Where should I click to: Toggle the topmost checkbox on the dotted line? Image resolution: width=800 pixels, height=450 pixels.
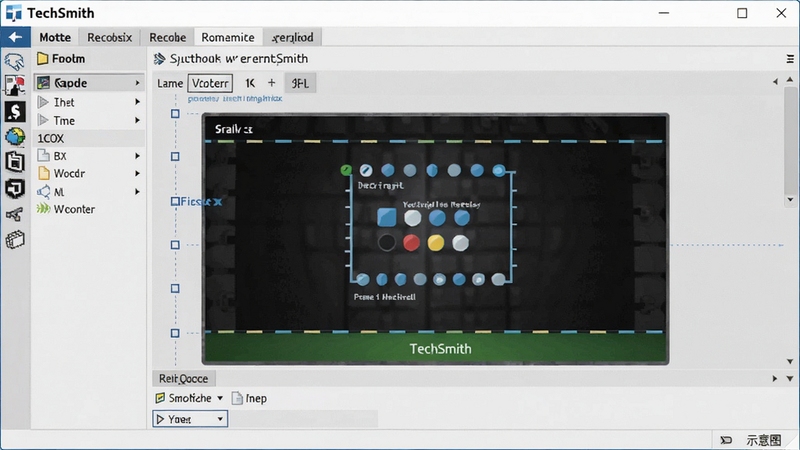click(x=175, y=113)
